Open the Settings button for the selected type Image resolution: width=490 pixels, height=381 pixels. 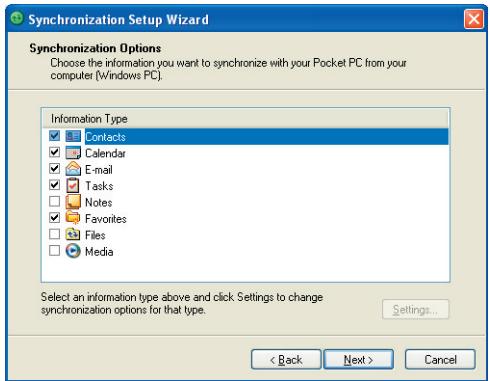click(416, 309)
